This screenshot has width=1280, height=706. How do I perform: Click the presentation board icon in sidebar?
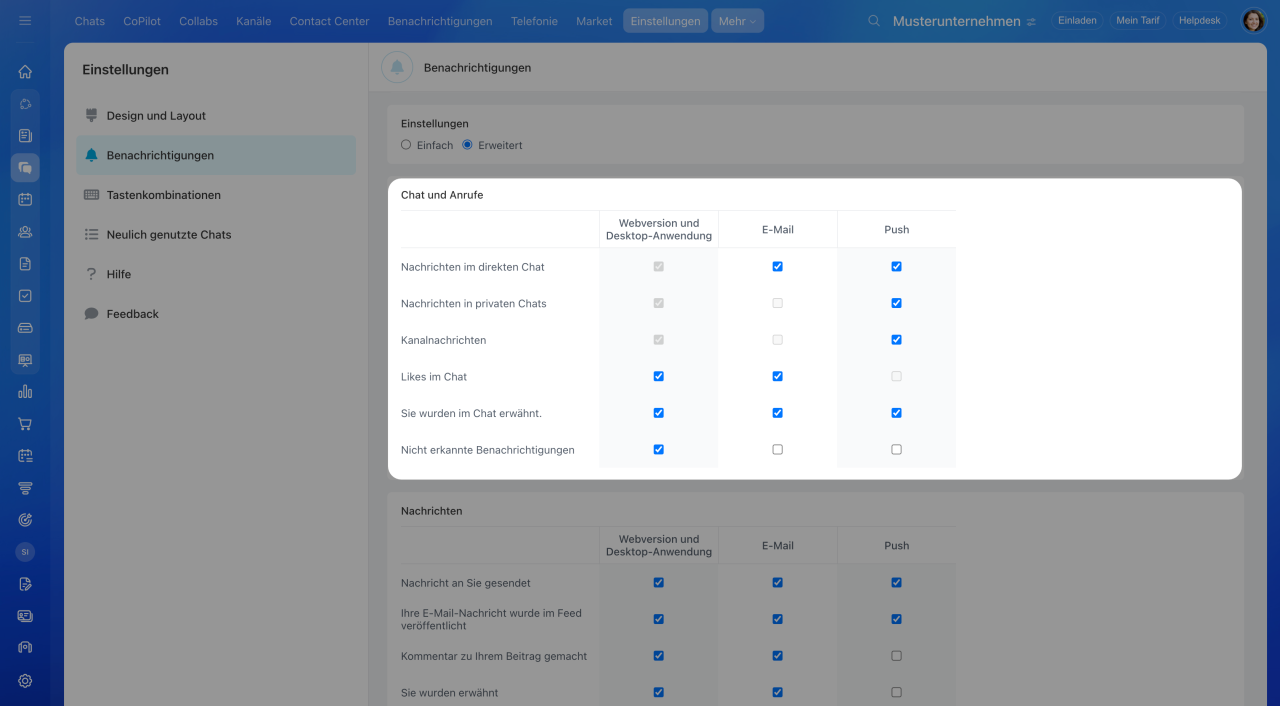(25, 359)
